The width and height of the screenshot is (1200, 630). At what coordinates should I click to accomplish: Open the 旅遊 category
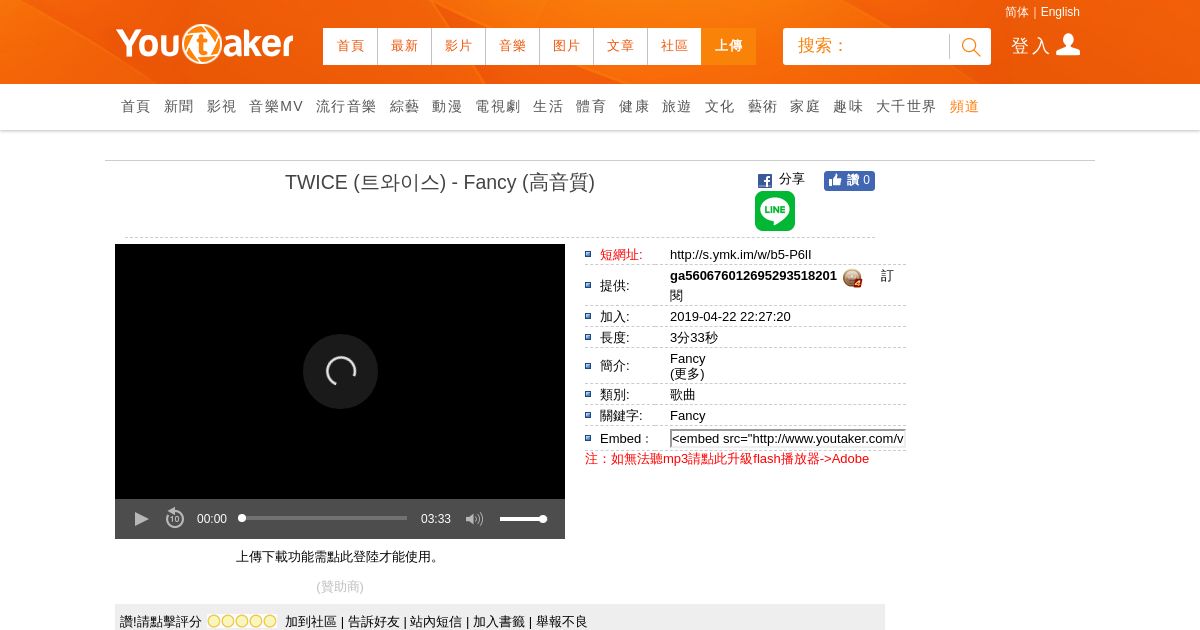tap(677, 106)
